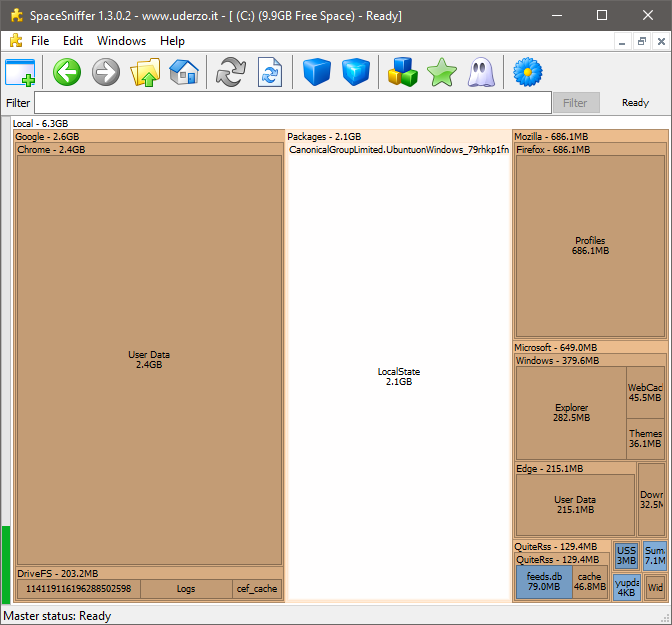Select the WebCache 45.5MB block
This screenshot has width=672, height=625.
645,392
